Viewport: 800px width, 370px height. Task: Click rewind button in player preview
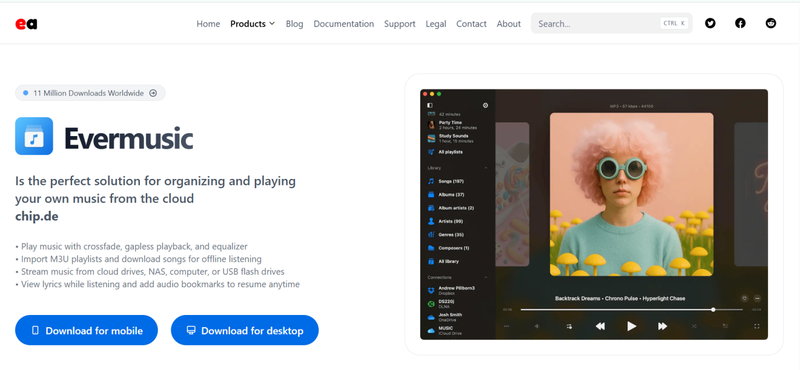(x=601, y=326)
